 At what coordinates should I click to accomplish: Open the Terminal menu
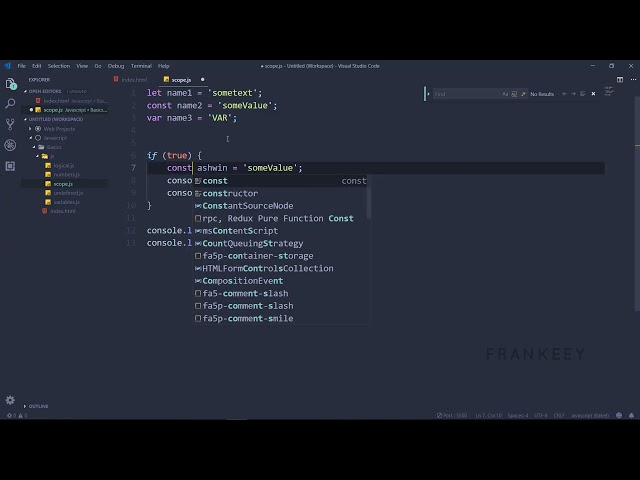141,66
